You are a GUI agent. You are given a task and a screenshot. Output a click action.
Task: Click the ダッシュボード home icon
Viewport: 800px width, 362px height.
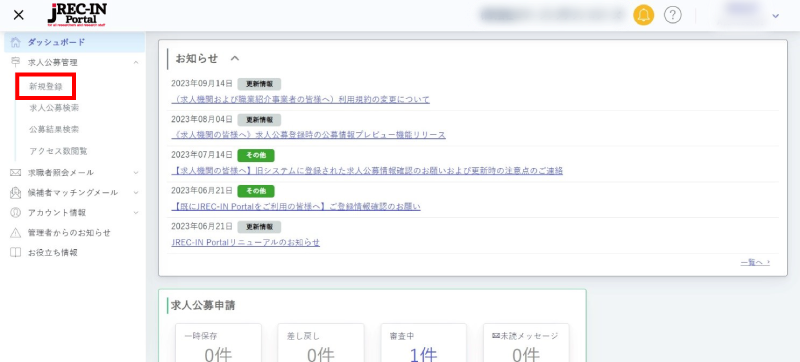16,42
